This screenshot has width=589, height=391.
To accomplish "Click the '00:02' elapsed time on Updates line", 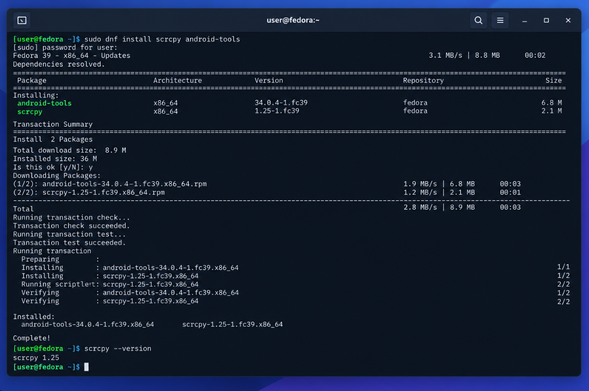I will tap(535, 56).
